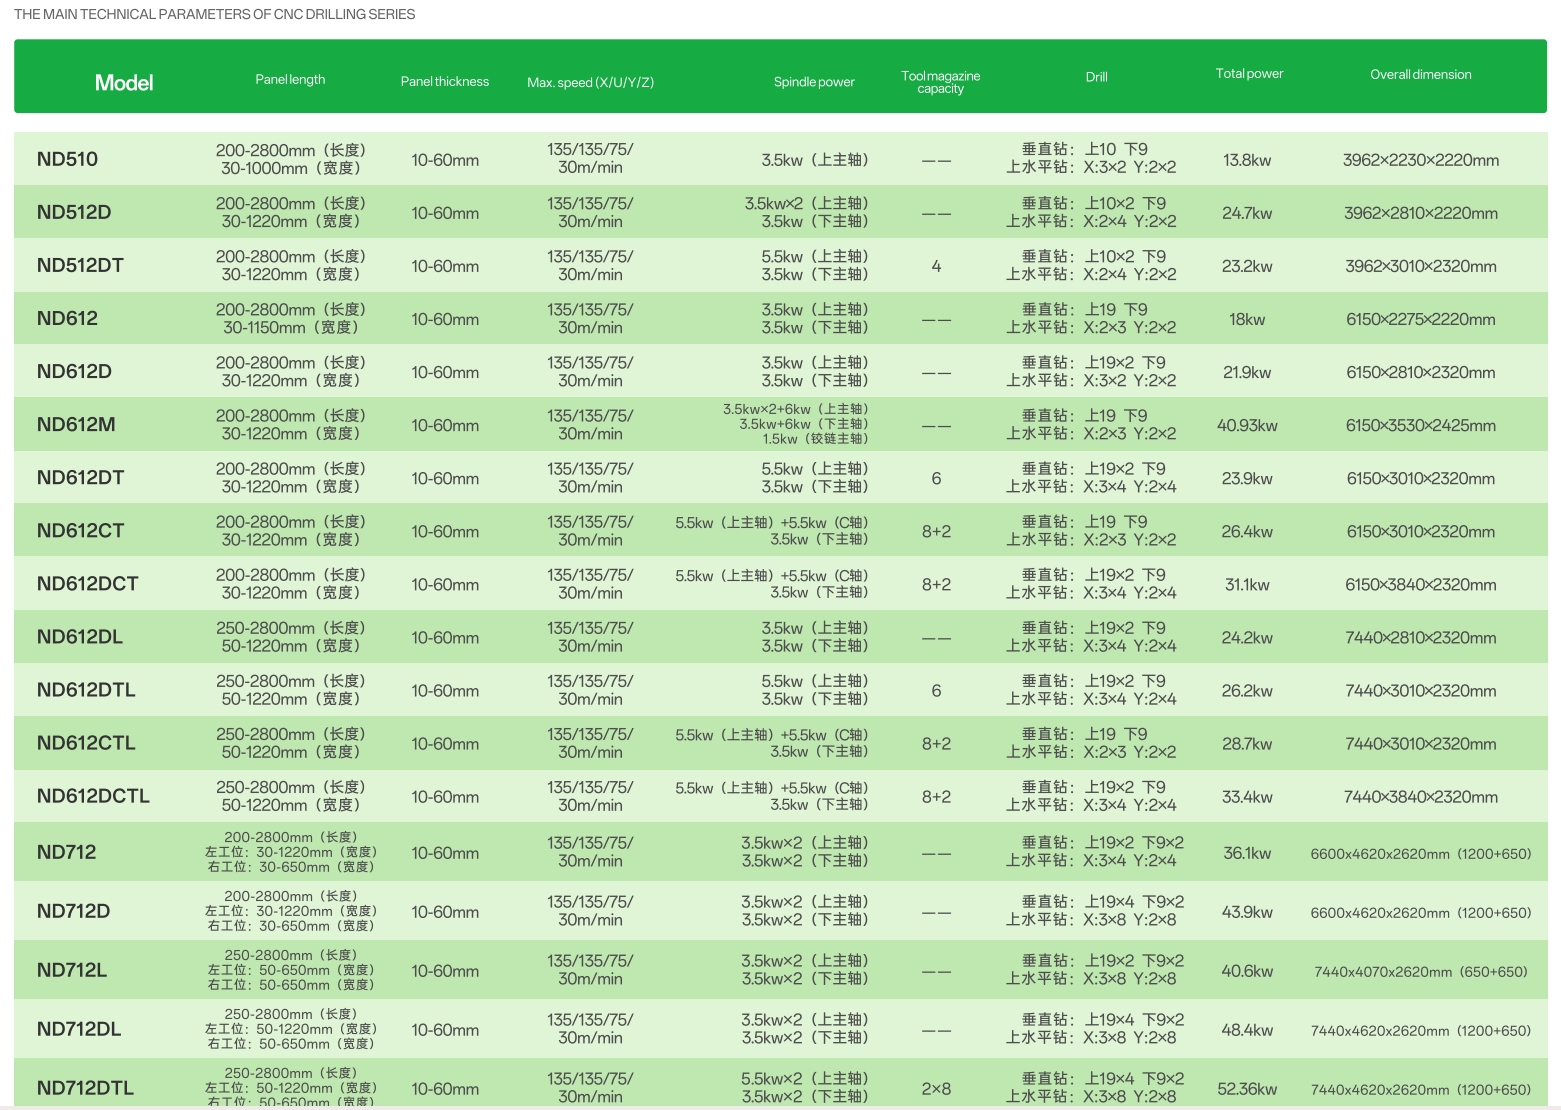
Task: Click the 2×8 tool magazine value
Action: (936, 1089)
